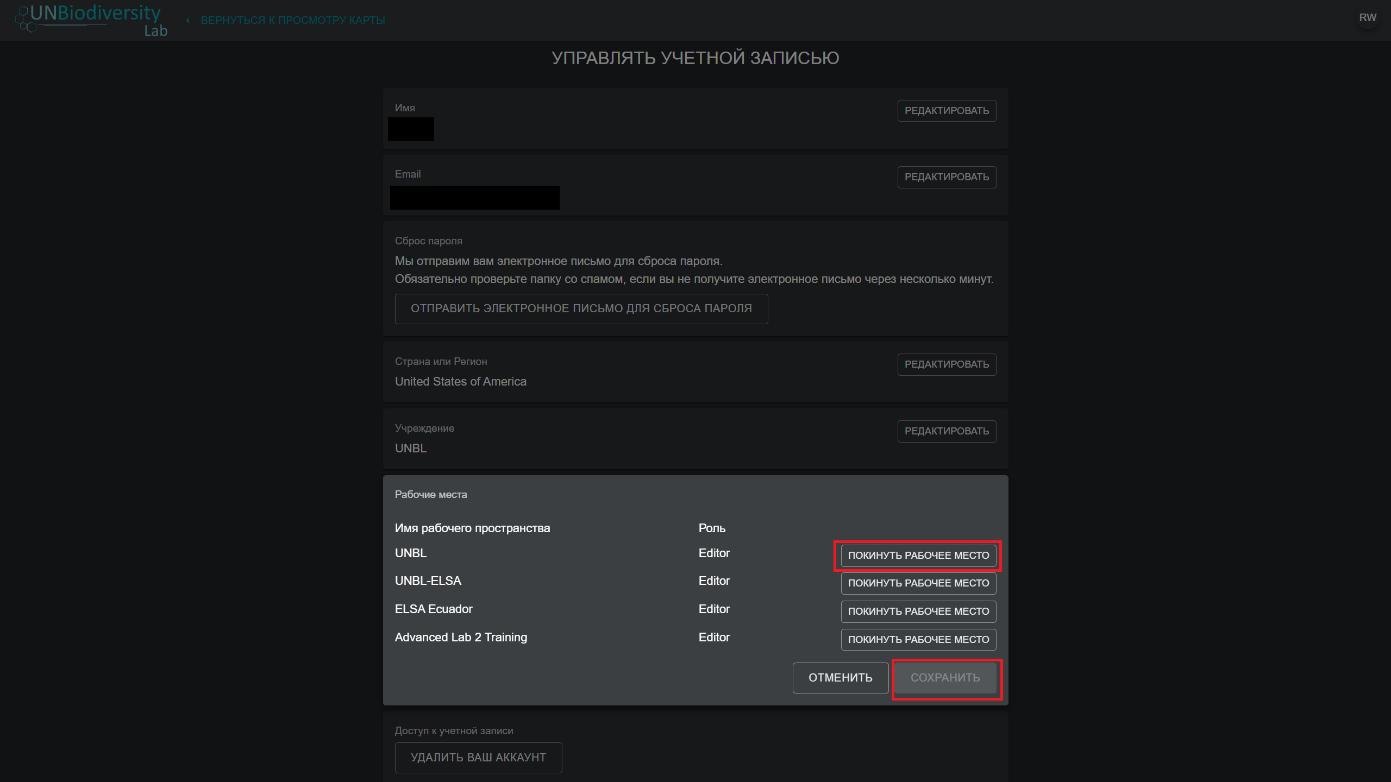Click 'Редактировать' for Учреждение
Screen dimensions: 1391x782
tap(946, 431)
